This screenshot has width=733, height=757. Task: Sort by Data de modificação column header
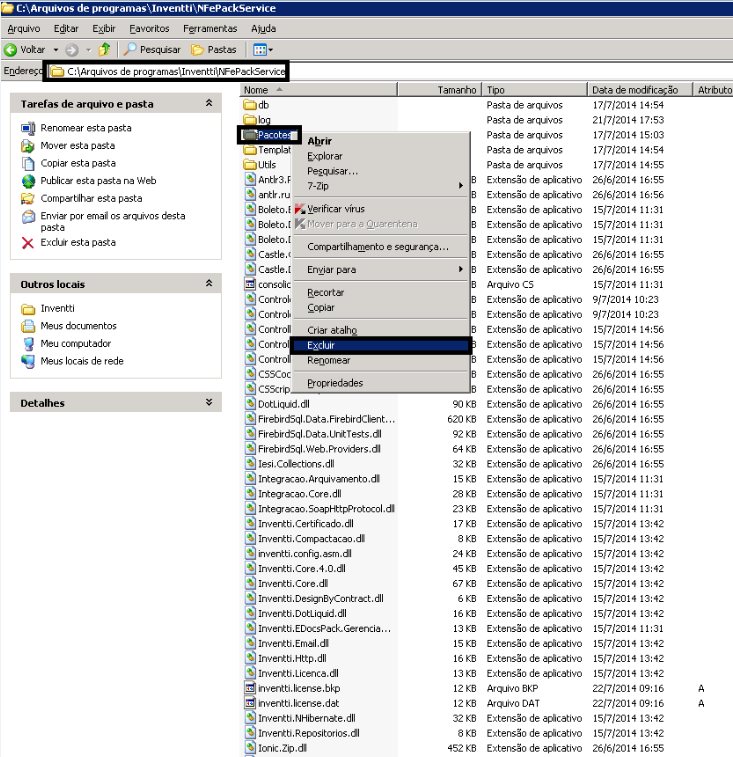(x=635, y=90)
